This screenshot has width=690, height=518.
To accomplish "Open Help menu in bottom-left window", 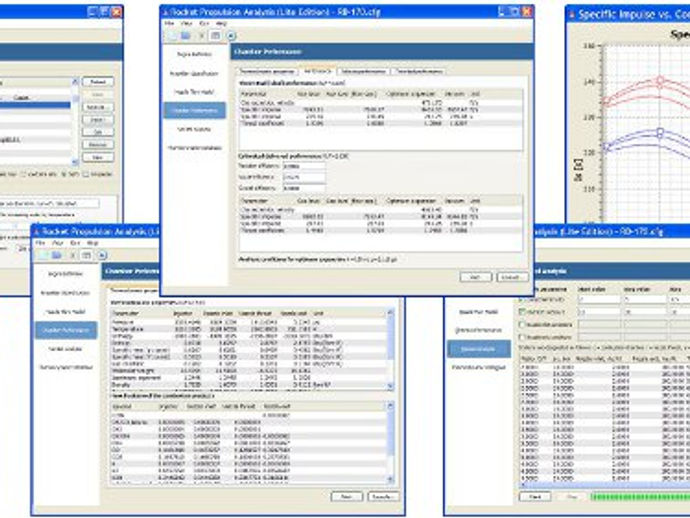I will coord(92,243).
